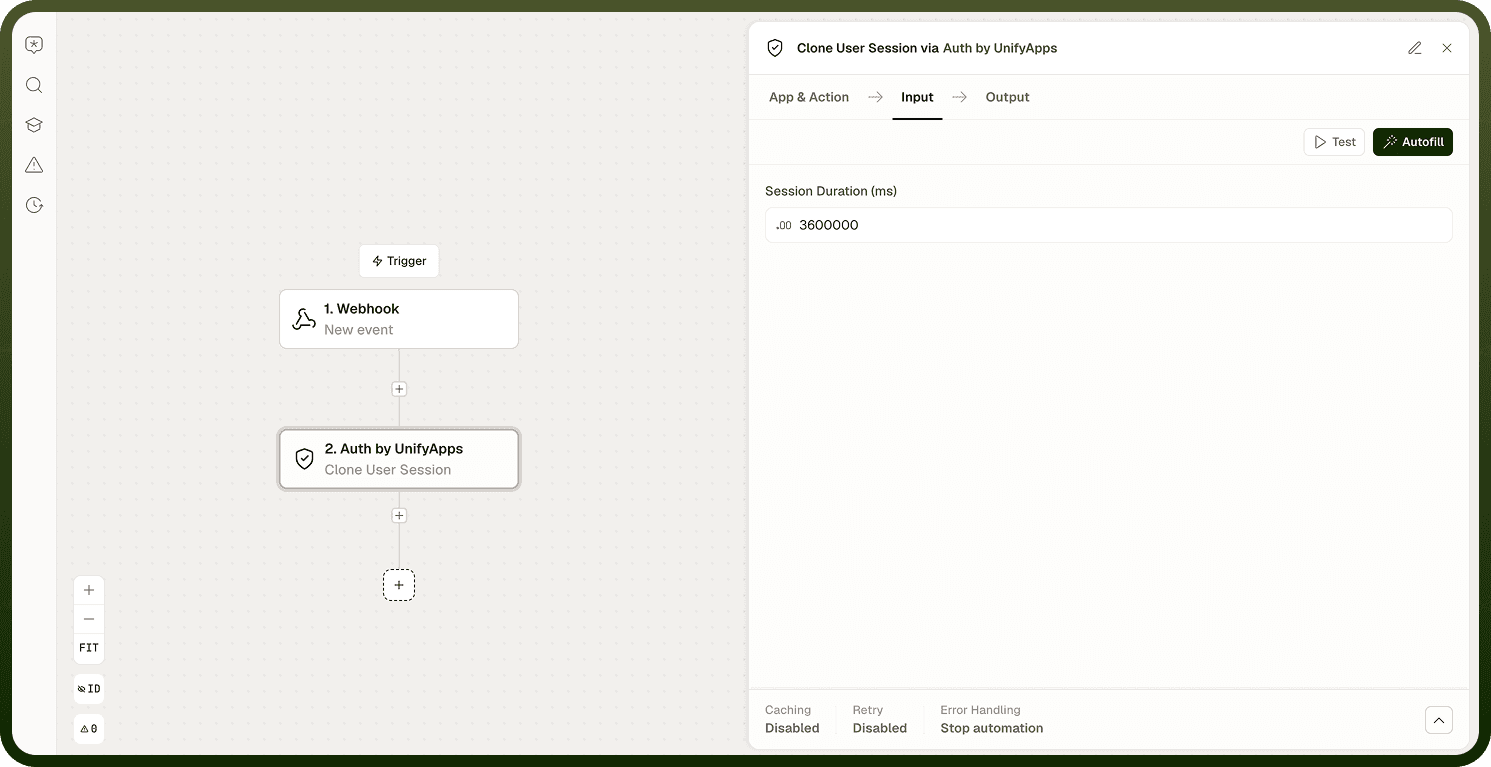Open the search icon in left sidebar
Viewport: 1491px width, 767px height.
click(x=34, y=85)
